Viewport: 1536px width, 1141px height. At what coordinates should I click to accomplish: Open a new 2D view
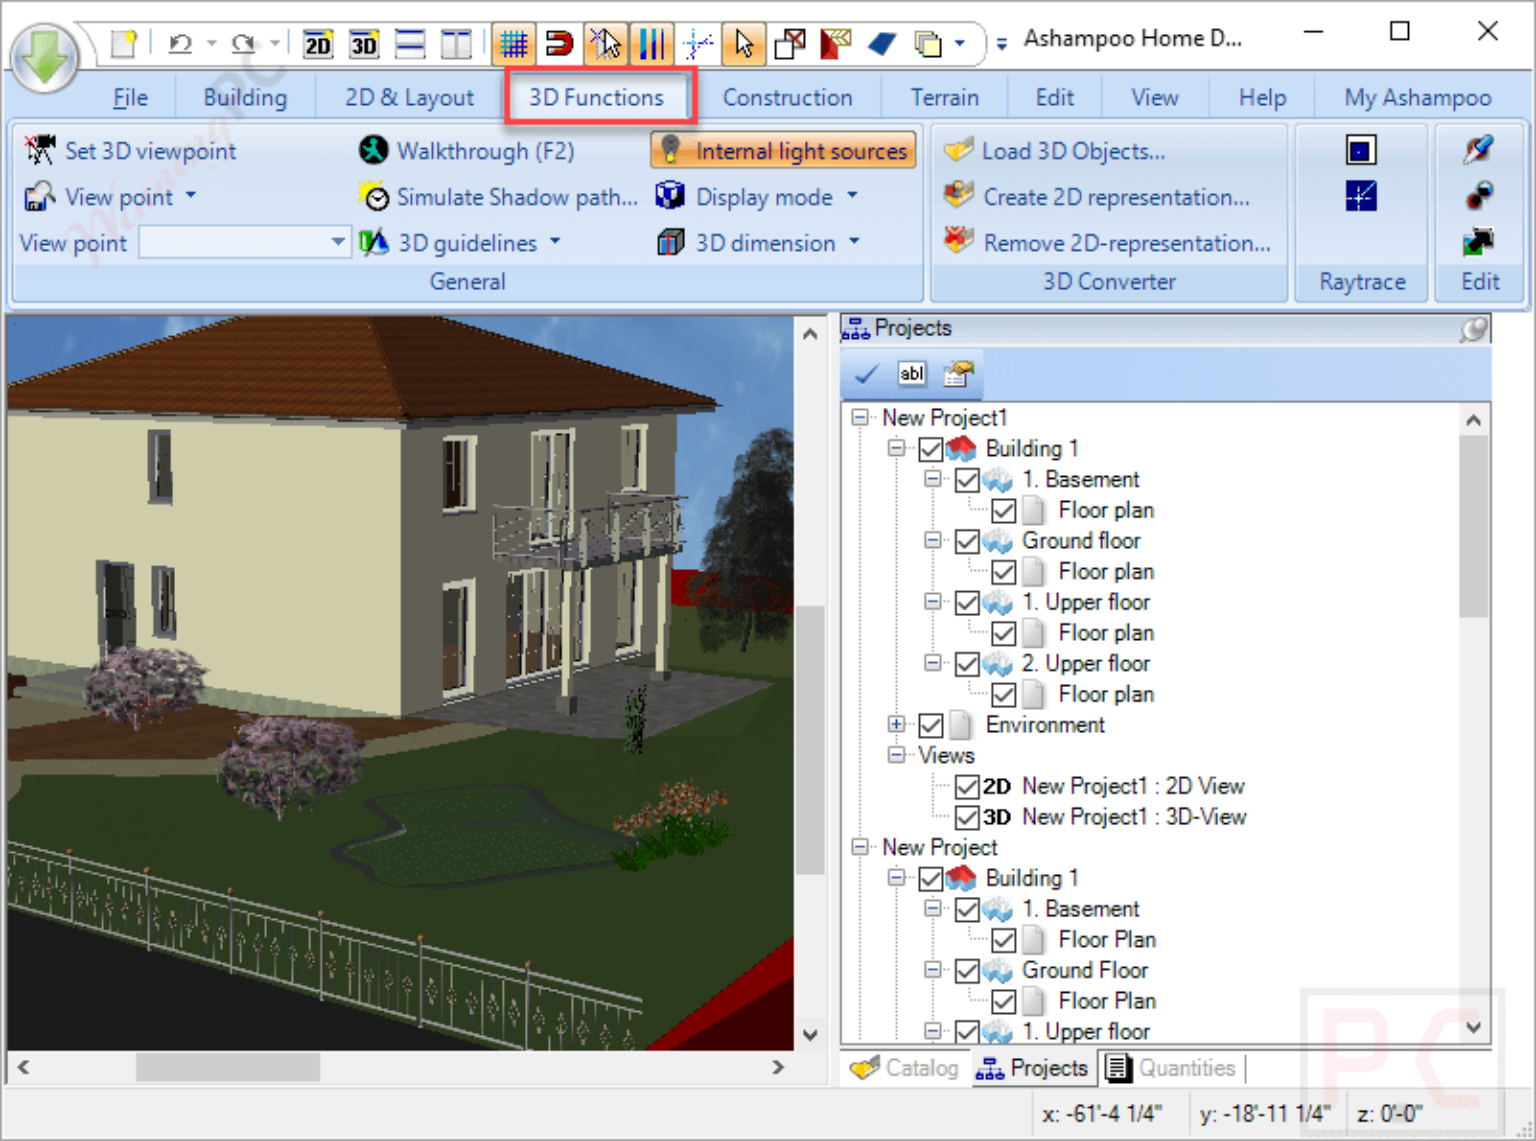click(x=317, y=44)
